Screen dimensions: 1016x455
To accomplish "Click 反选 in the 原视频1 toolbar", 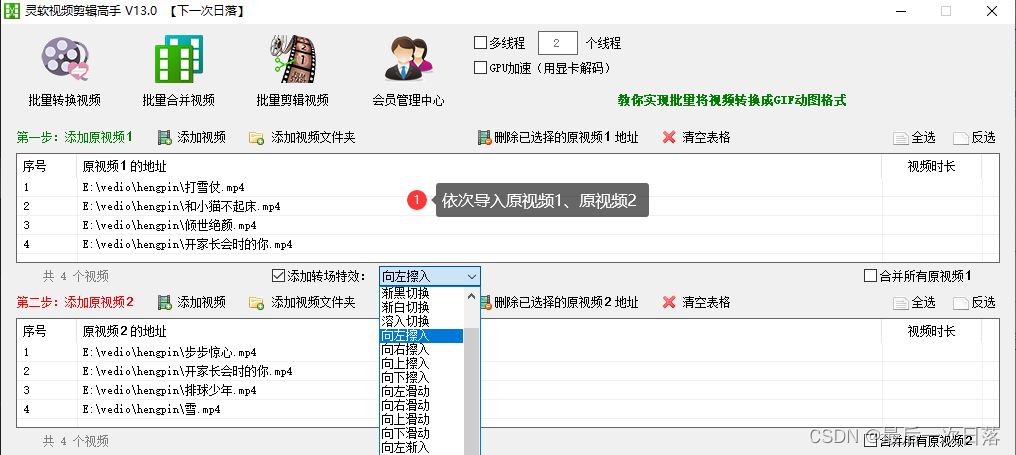I will [x=974, y=137].
